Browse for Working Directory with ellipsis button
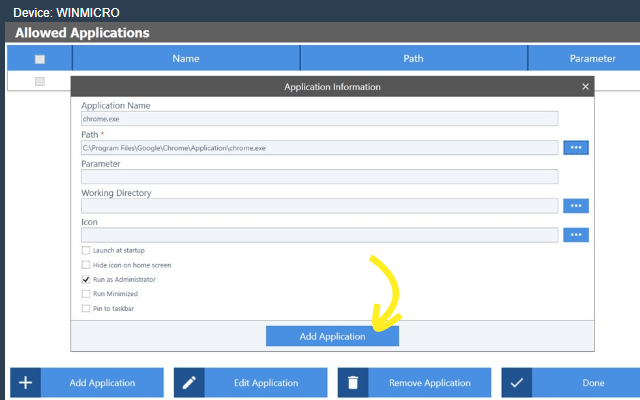Viewport: 640px width, 400px height. click(x=576, y=206)
